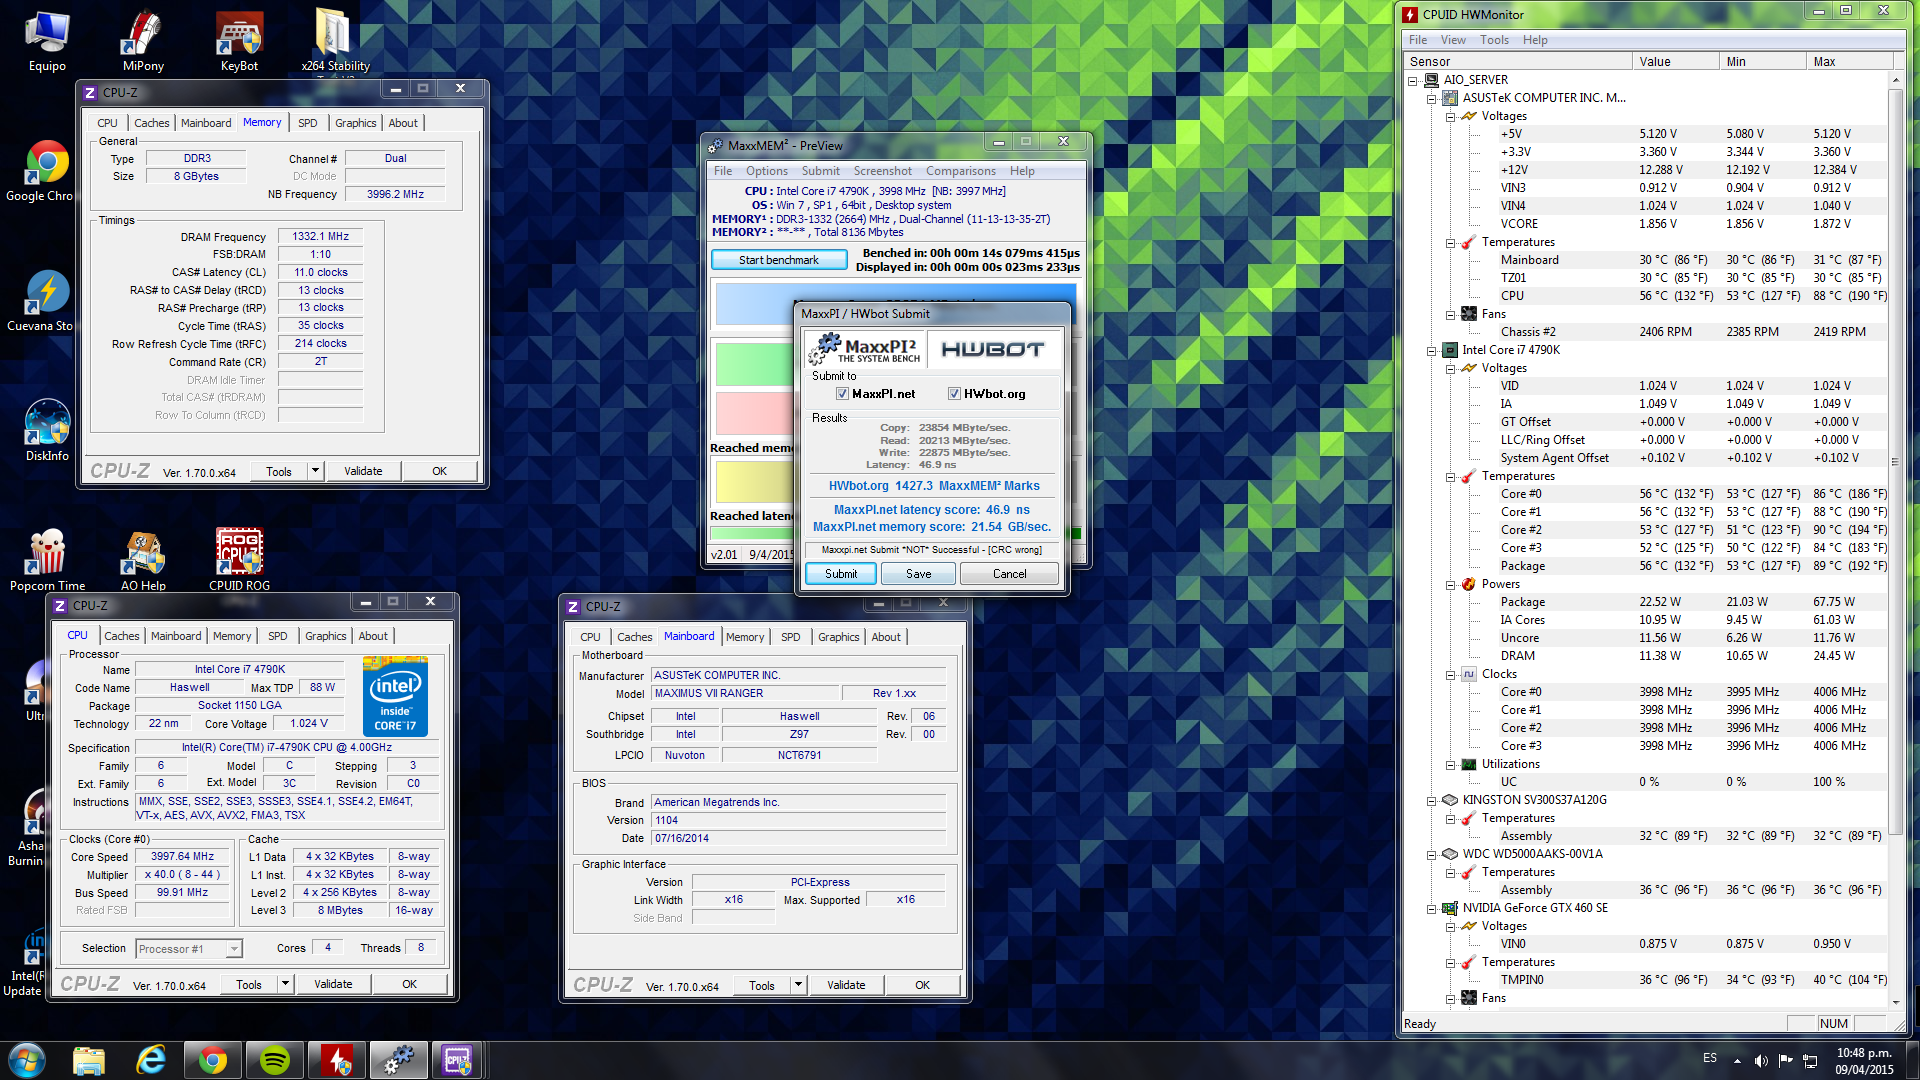This screenshot has height=1080, width=1920.
Task: Click OK in Mainboard CPU-Z window
Action: [922, 985]
